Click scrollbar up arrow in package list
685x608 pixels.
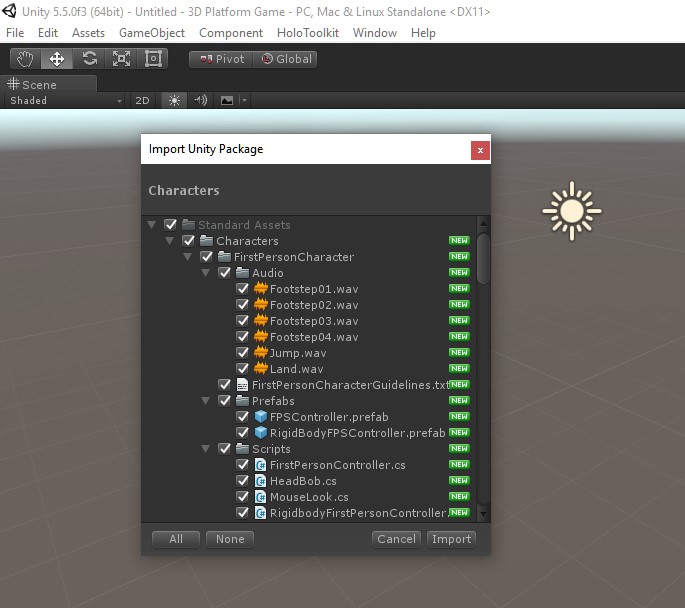click(x=483, y=224)
